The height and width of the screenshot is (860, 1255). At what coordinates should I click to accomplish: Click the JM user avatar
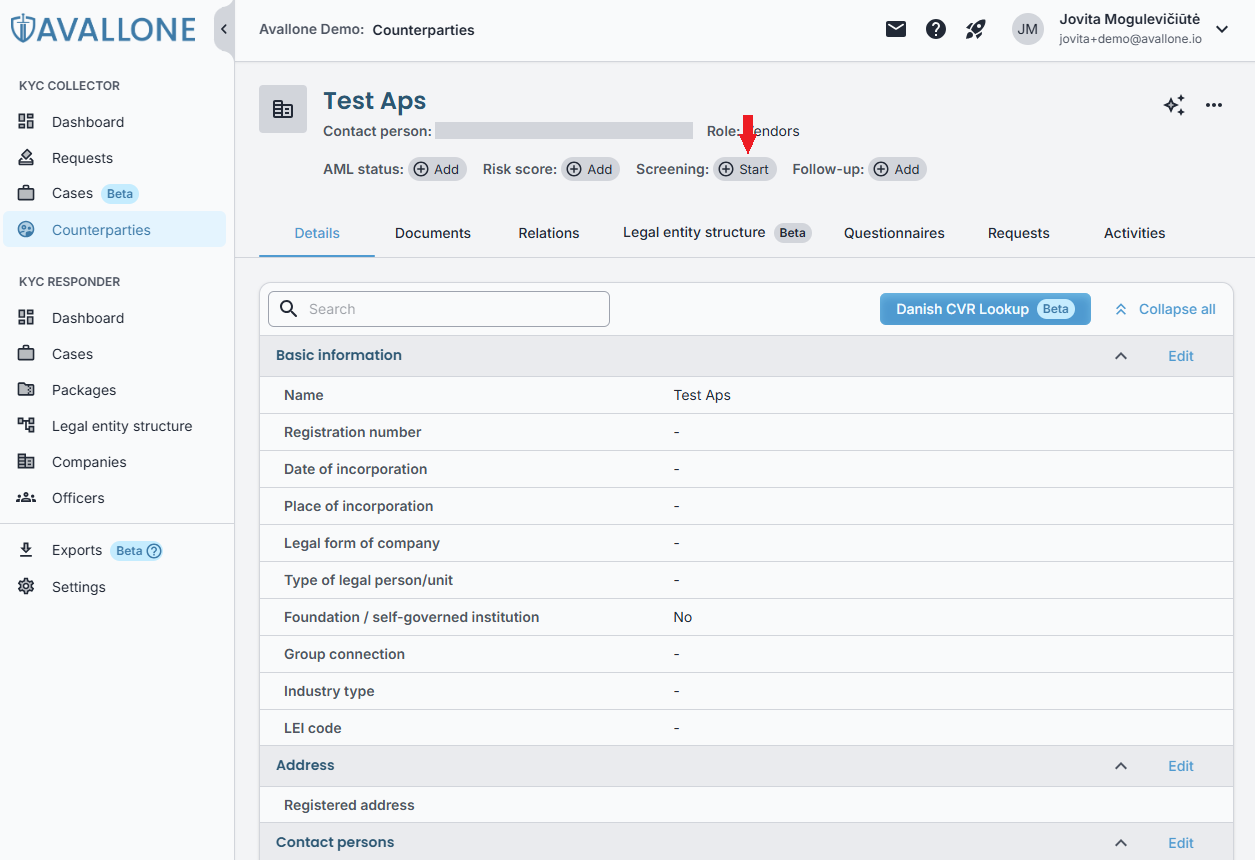click(x=1028, y=29)
